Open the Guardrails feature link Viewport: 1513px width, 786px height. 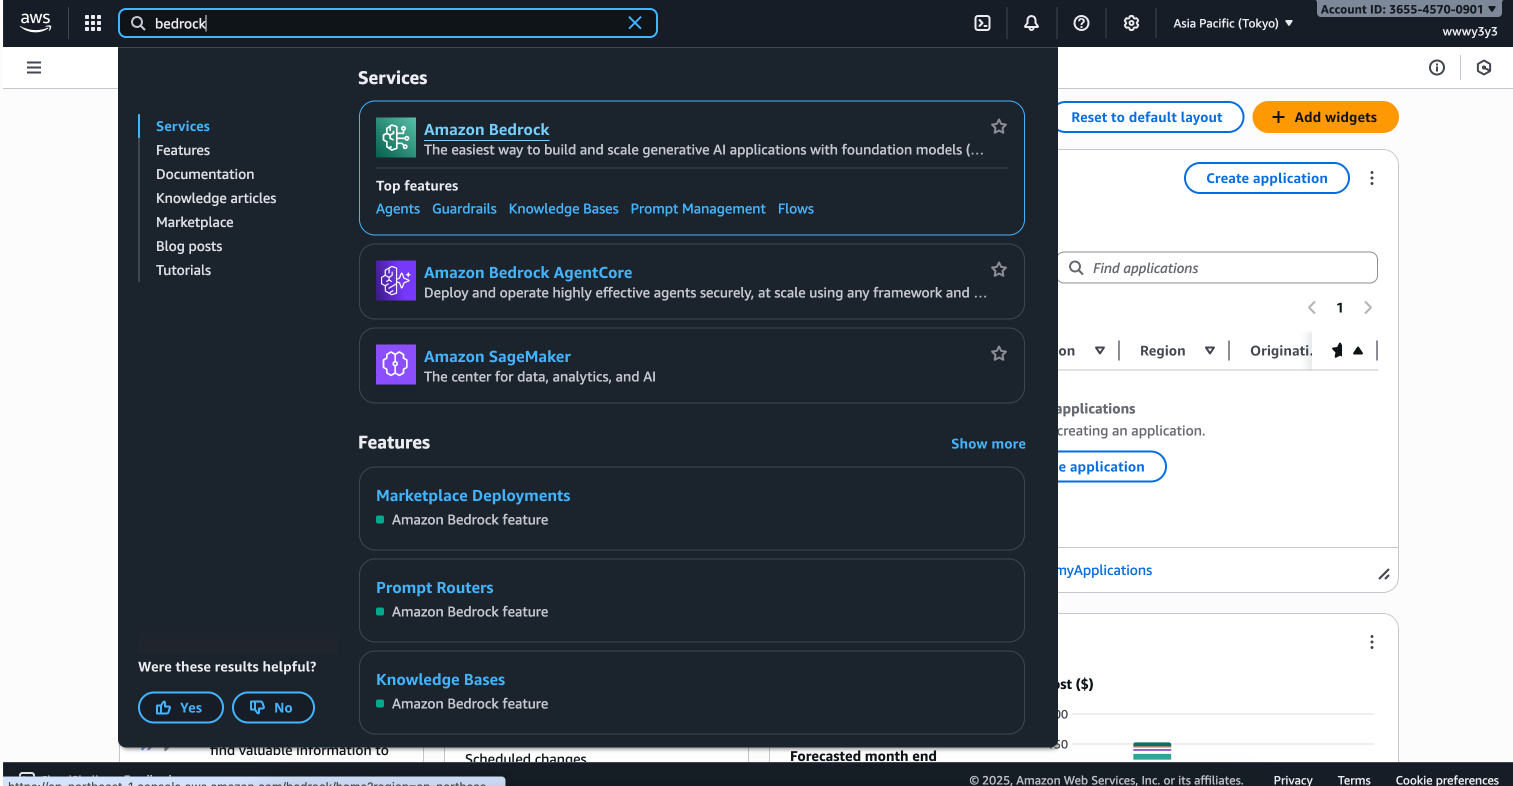[x=464, y=208]
